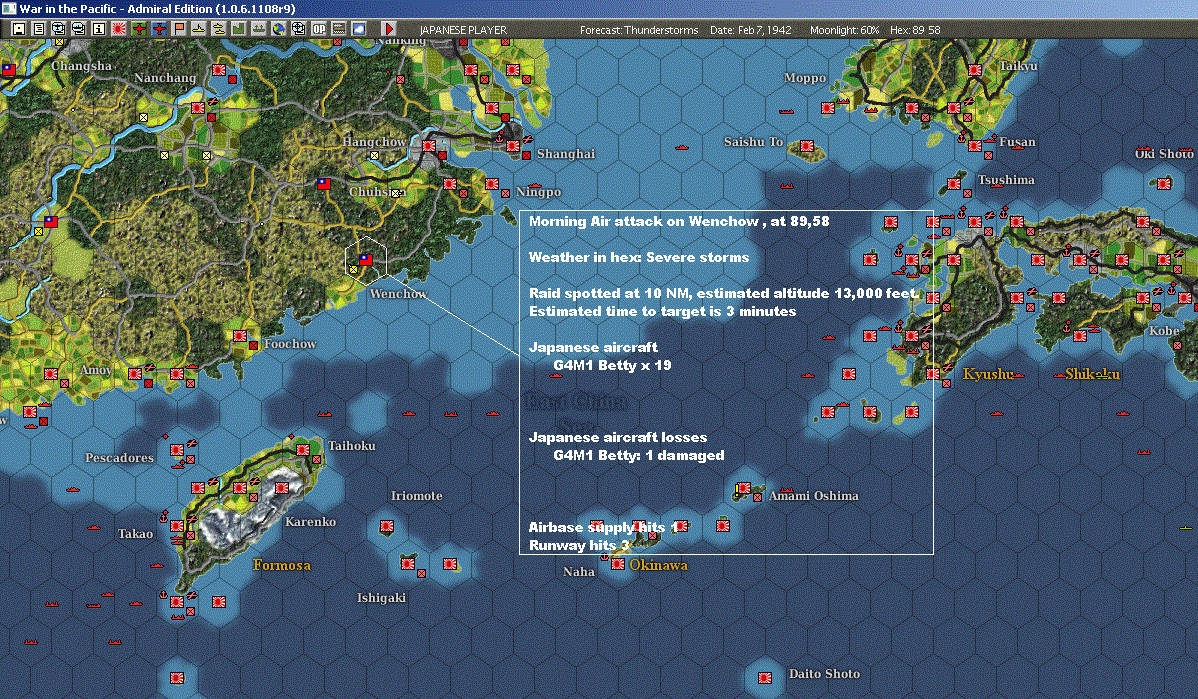Click the Chinese flag above Chuhsien
Screen dimensions: 1198x699
(x=324, y=183)
